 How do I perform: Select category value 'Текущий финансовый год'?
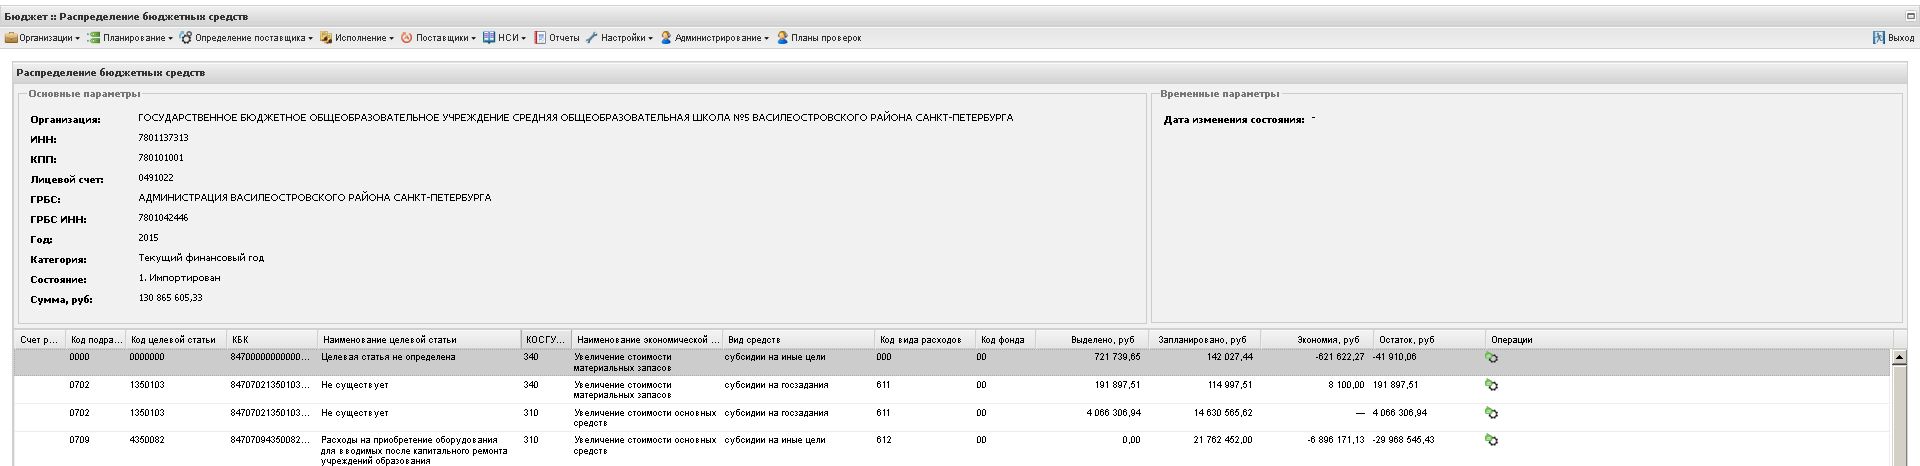(201, 258)
